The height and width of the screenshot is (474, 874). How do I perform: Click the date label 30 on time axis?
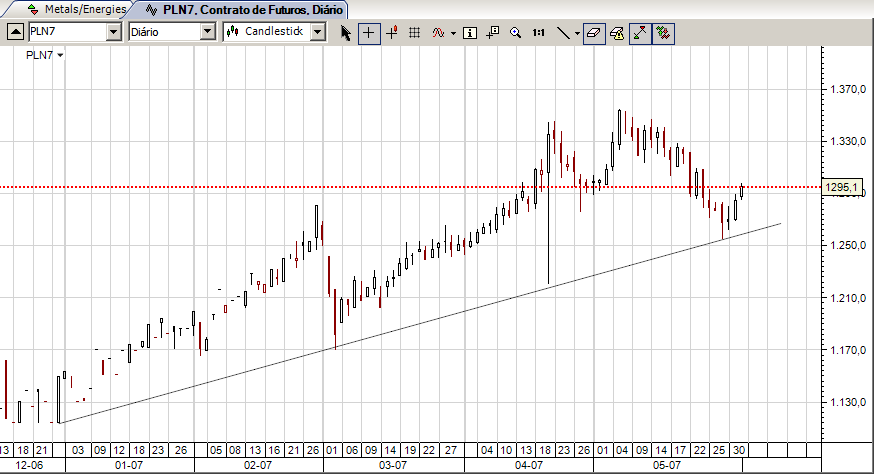pos(739,450)
